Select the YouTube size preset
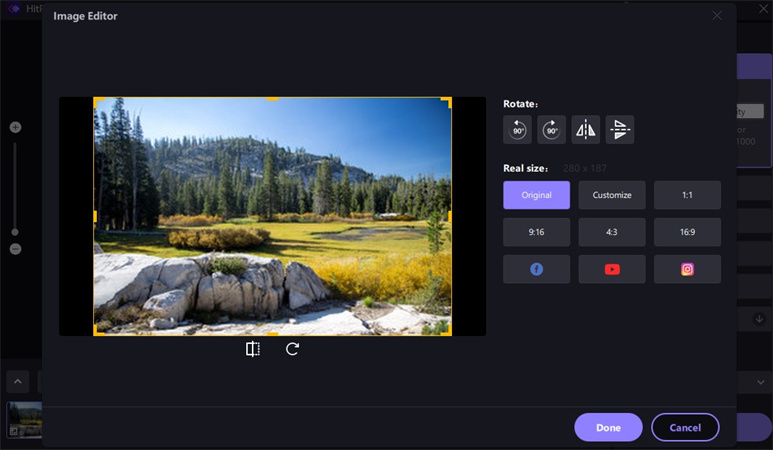 (x=612, y=269)
